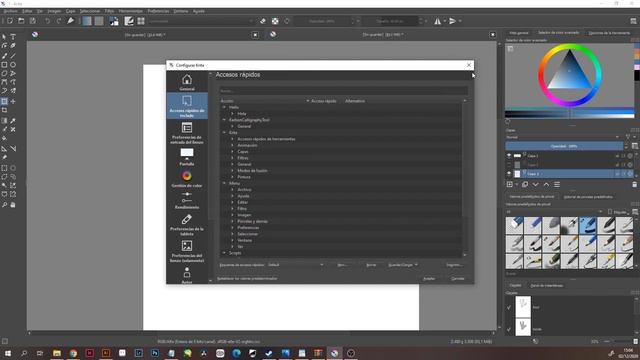640x360 pixels.
Task: Click the Aceptar button in dialog
Action: click(x=429, y=278)
